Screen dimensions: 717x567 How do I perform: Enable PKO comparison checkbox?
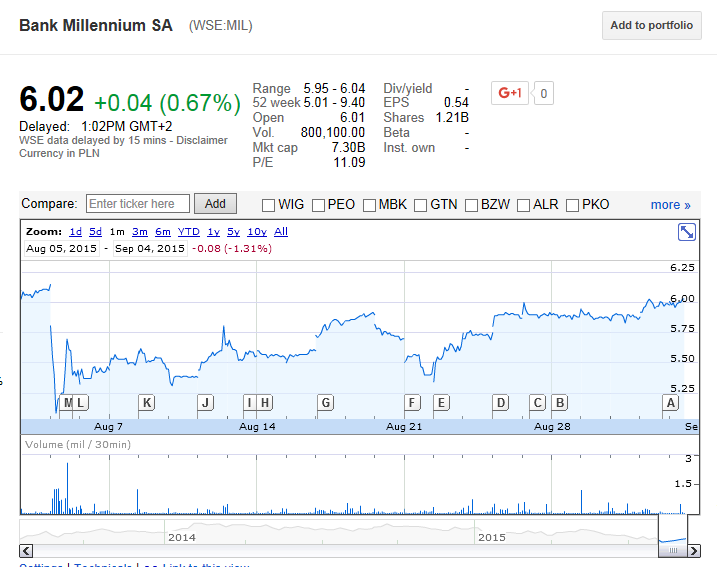573,205
